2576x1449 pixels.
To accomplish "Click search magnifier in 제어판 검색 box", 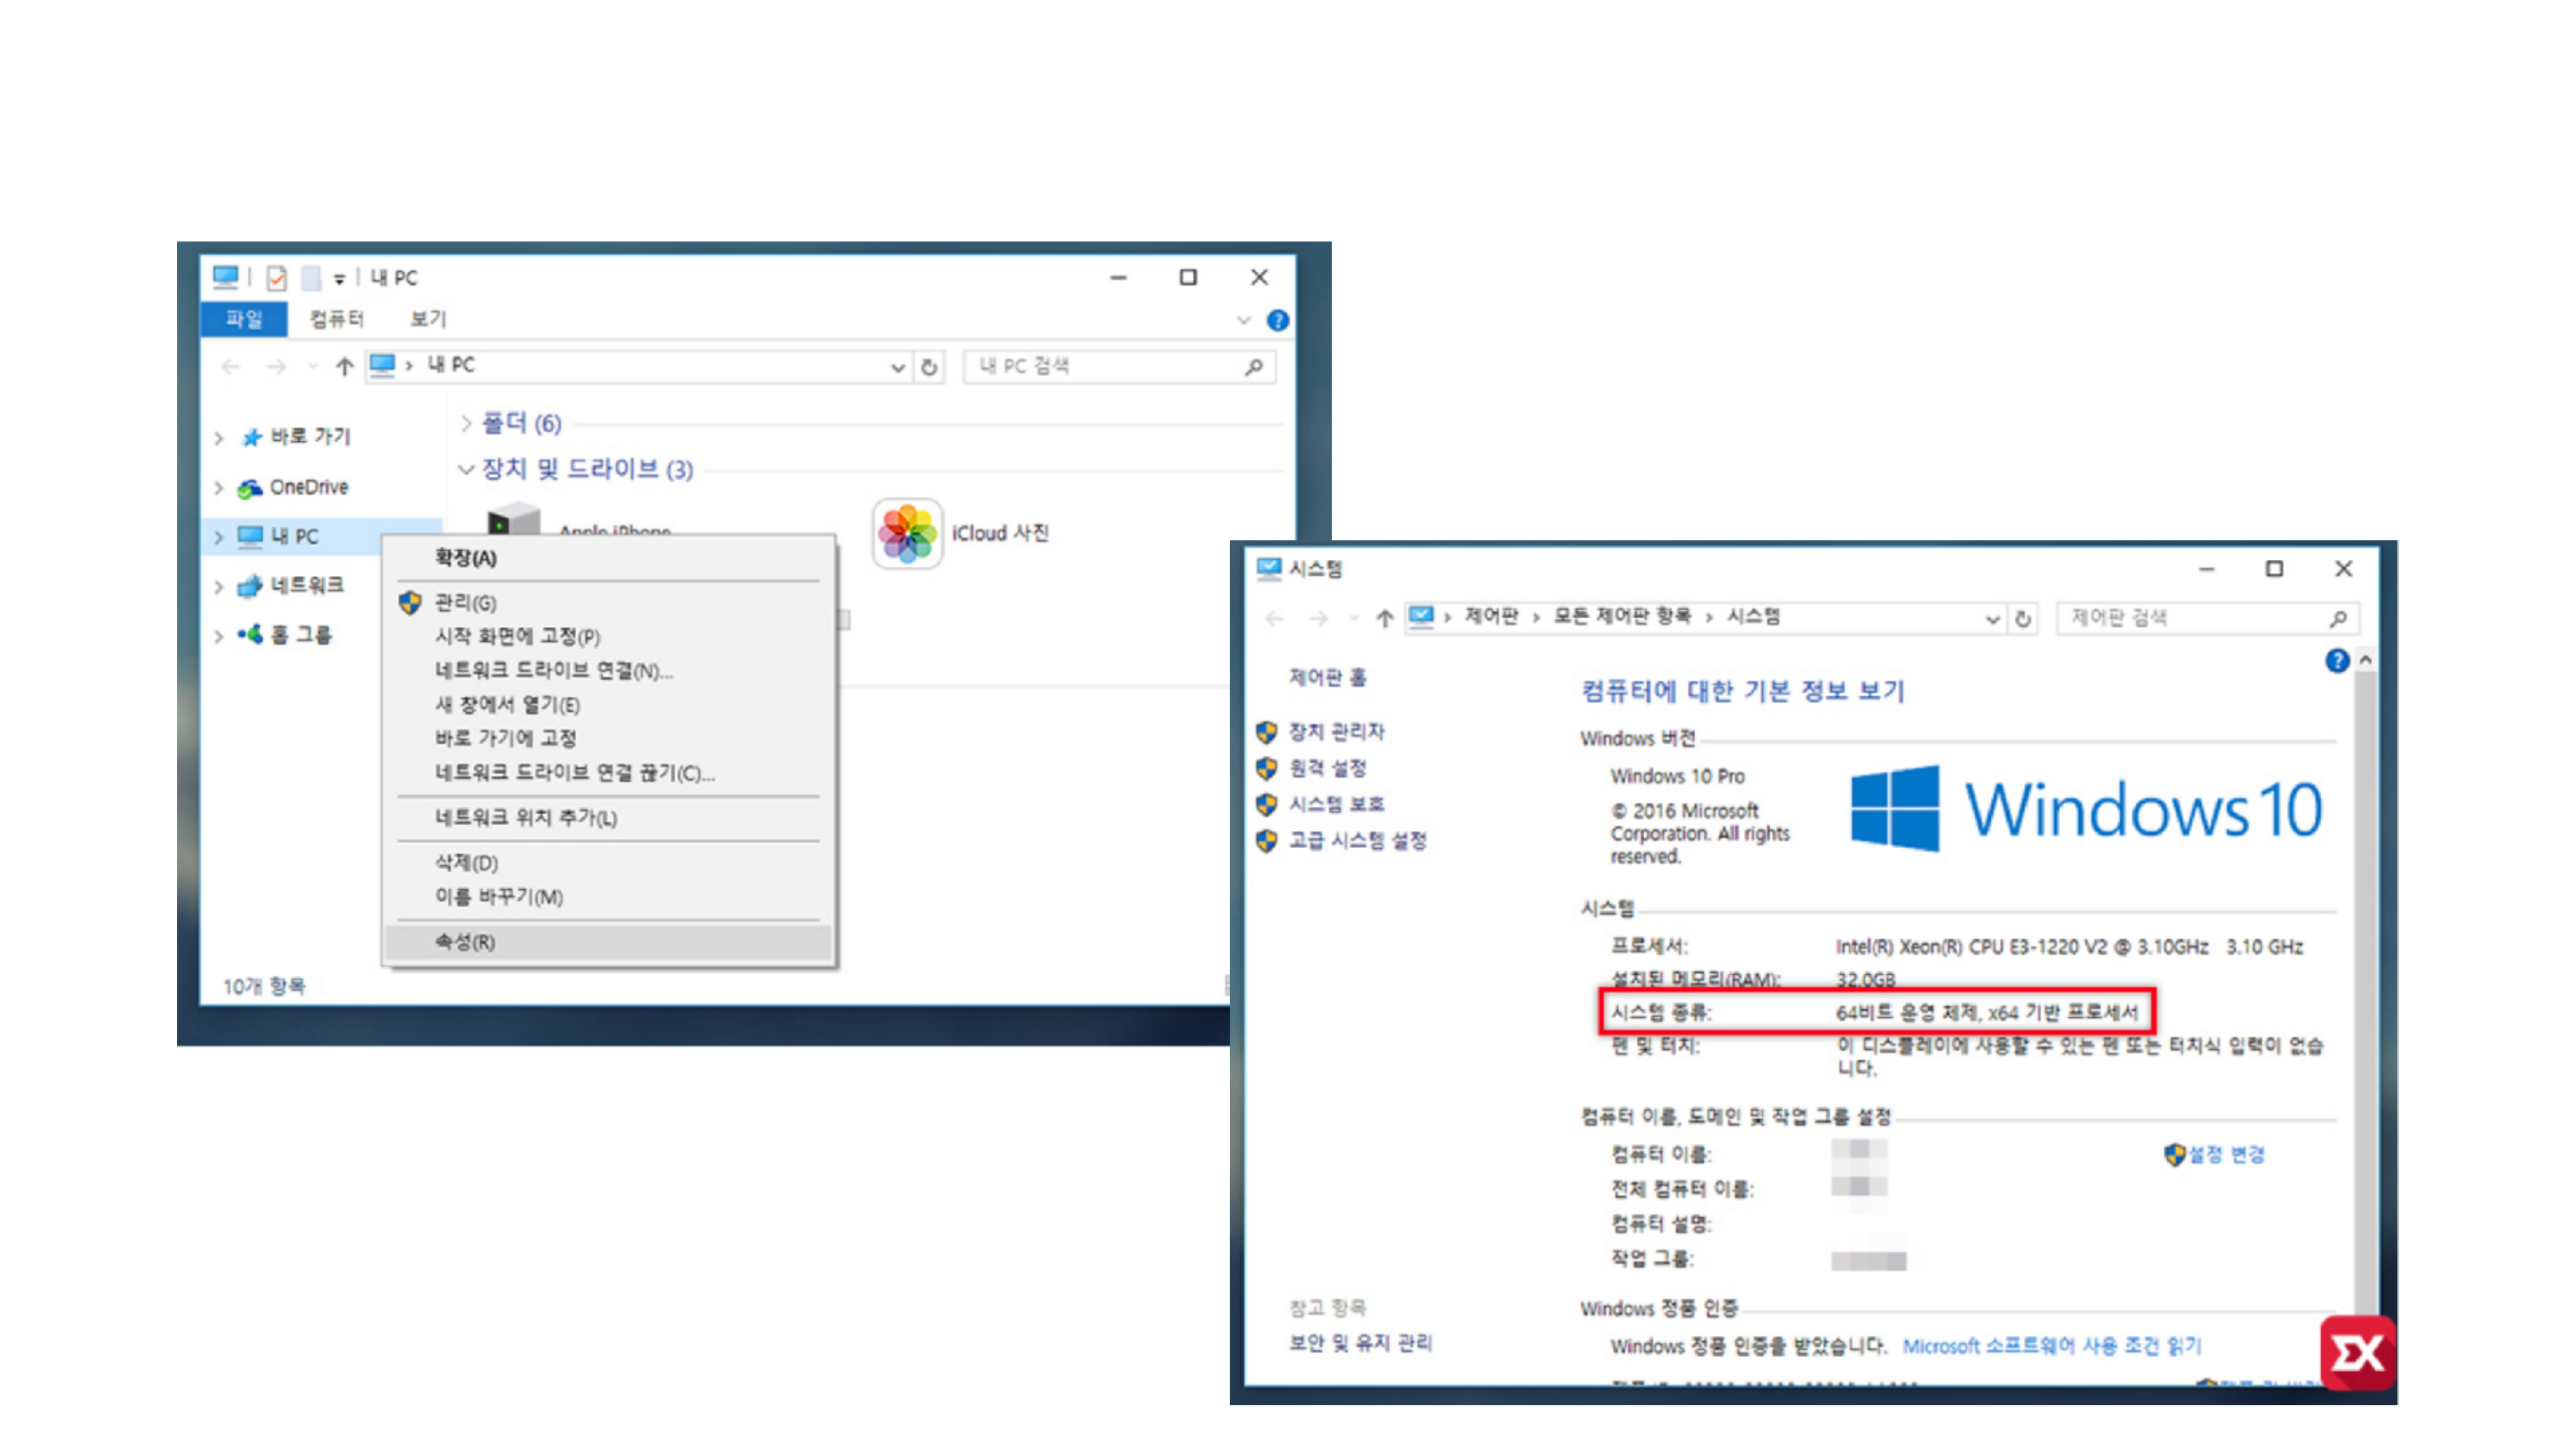I will [2337, 619].
